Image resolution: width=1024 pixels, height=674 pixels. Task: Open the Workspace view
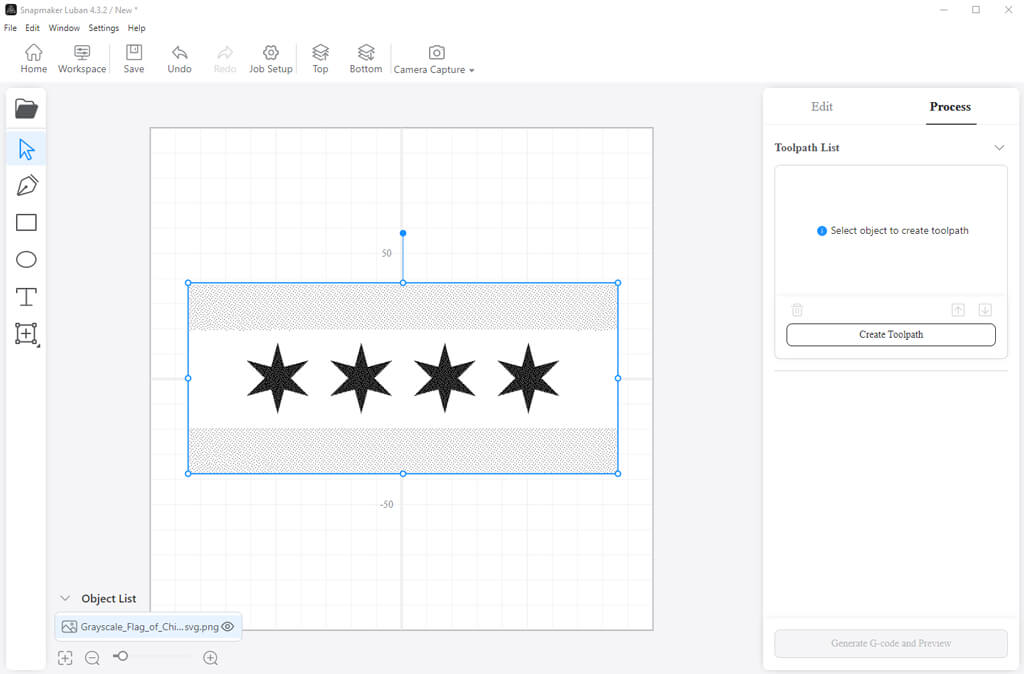pos(82,59)
